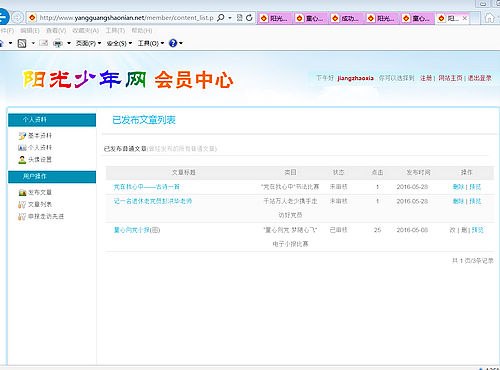Click the compatibility view page icon
Screen dimensions: 500x370
pyautogui.click(x=239, y=18)
